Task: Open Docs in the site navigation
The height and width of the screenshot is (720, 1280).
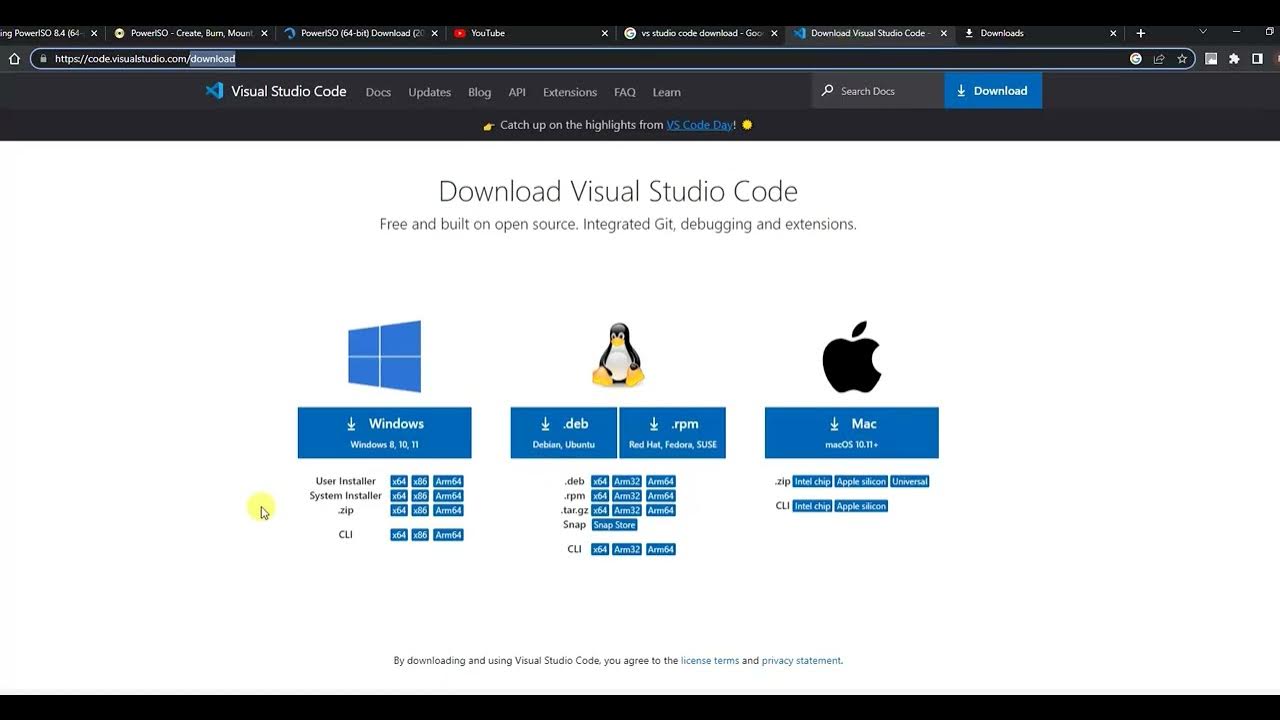Action: [x=378, y=92]
